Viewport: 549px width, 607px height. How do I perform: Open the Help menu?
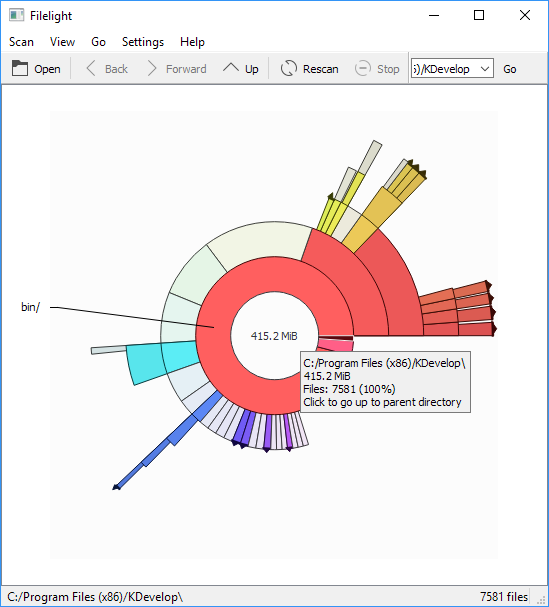192,42
